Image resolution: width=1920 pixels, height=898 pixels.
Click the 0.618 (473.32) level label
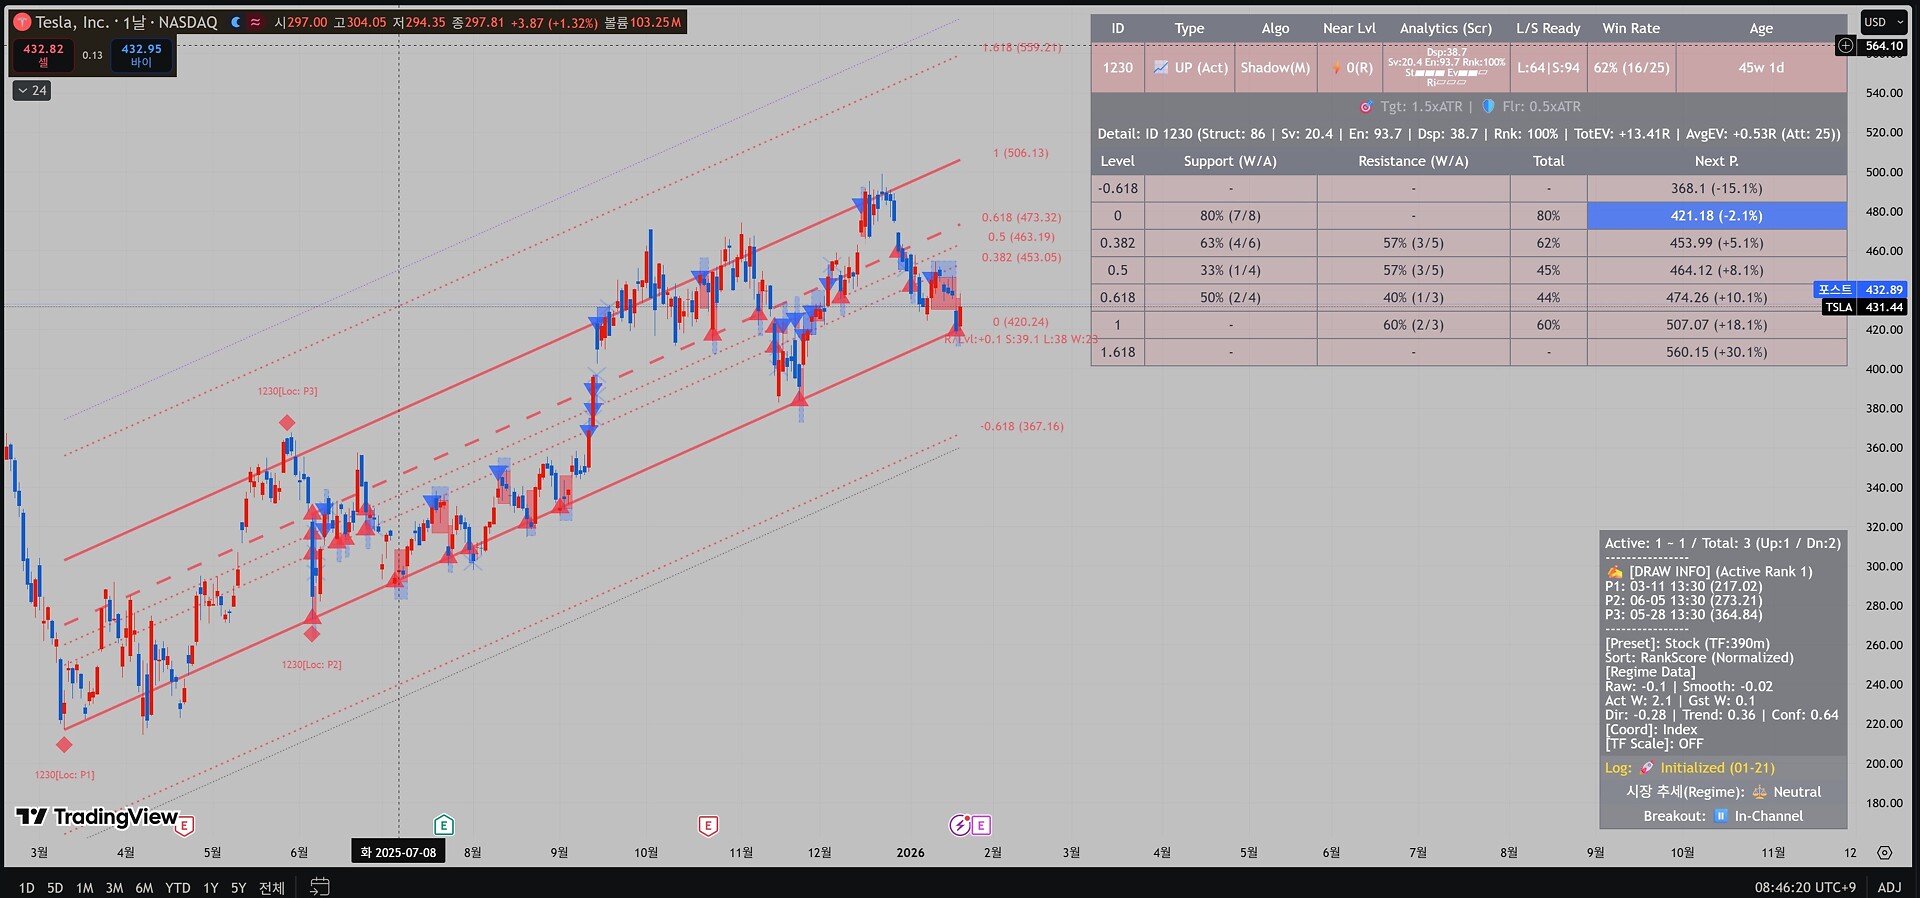(x=1021, y=217)
